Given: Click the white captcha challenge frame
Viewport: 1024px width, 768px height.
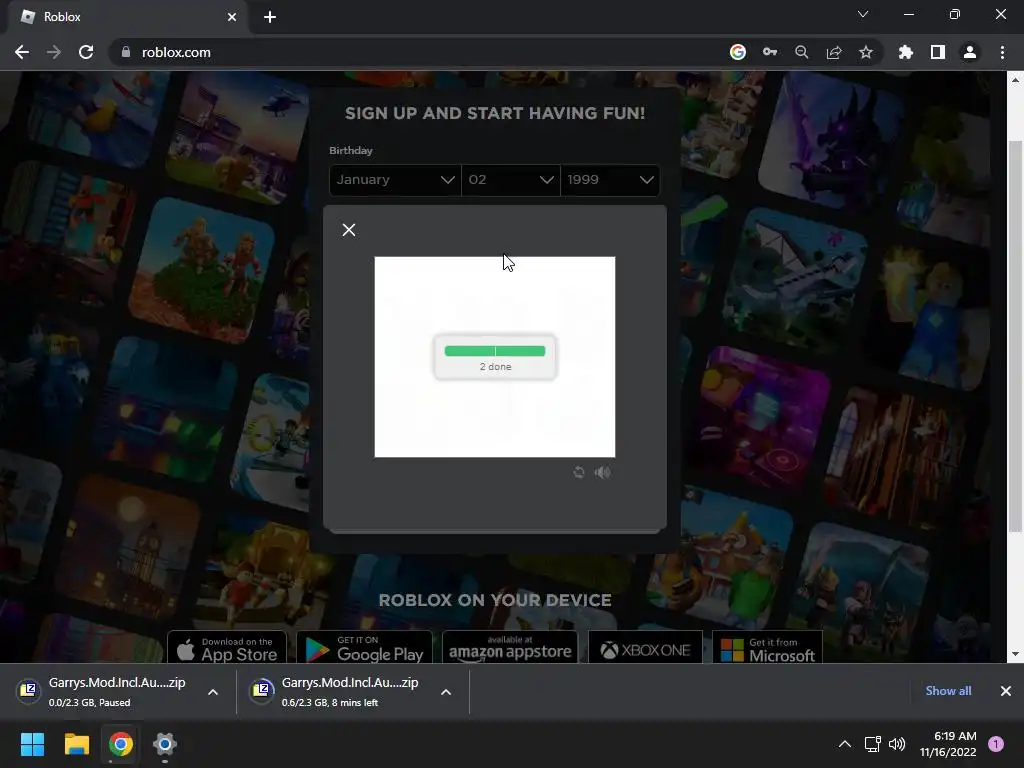Looking at the screenshot, I should 495,357.
